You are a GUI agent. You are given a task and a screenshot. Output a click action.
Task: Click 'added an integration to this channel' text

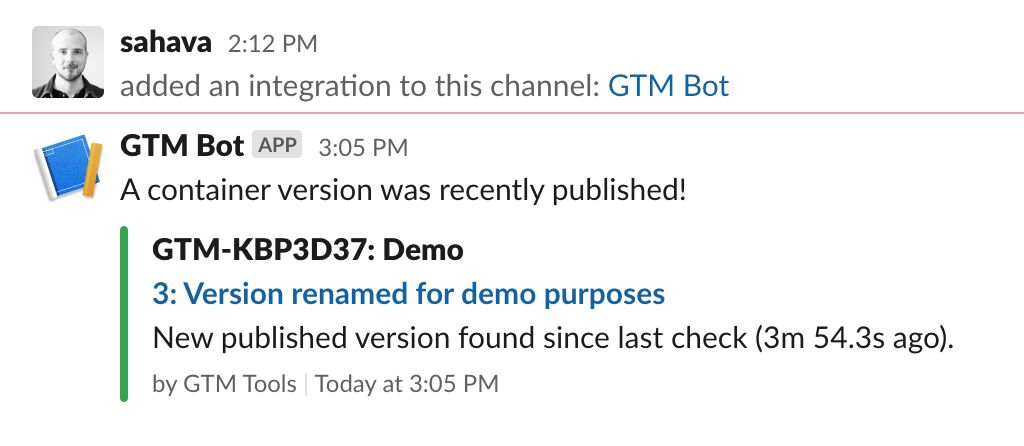(x=360, y=86)
